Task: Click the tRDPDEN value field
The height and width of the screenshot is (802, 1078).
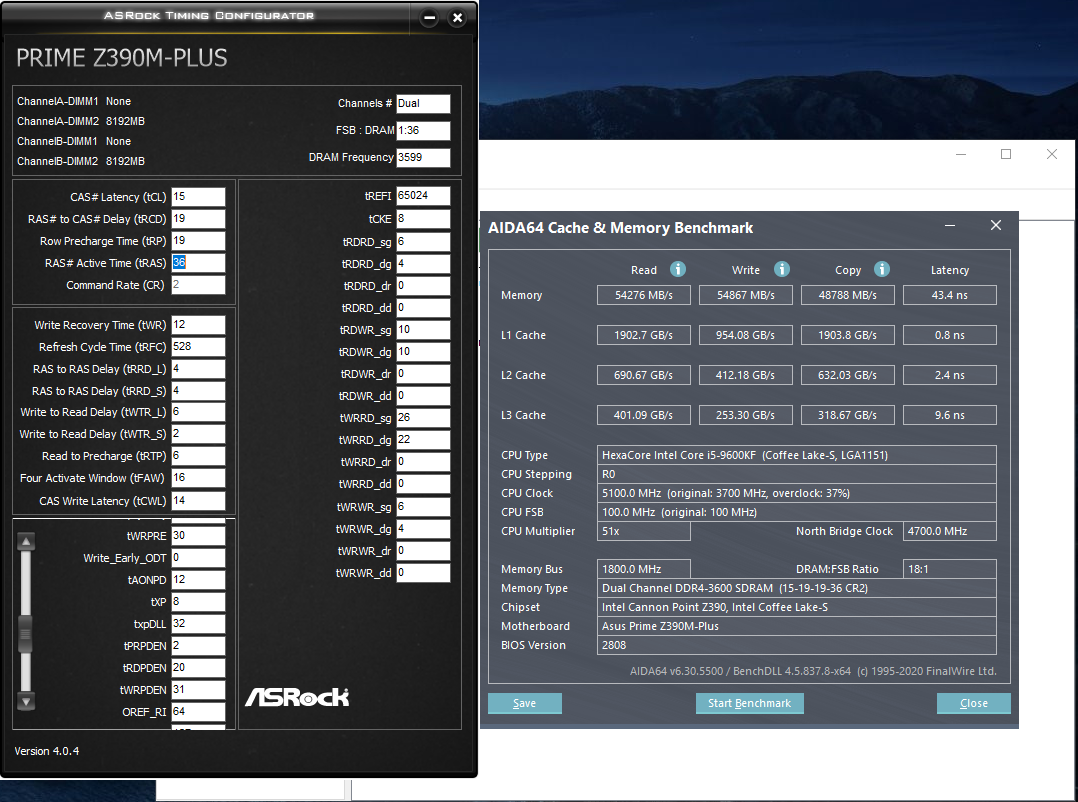Action: [x=198, y=667]
